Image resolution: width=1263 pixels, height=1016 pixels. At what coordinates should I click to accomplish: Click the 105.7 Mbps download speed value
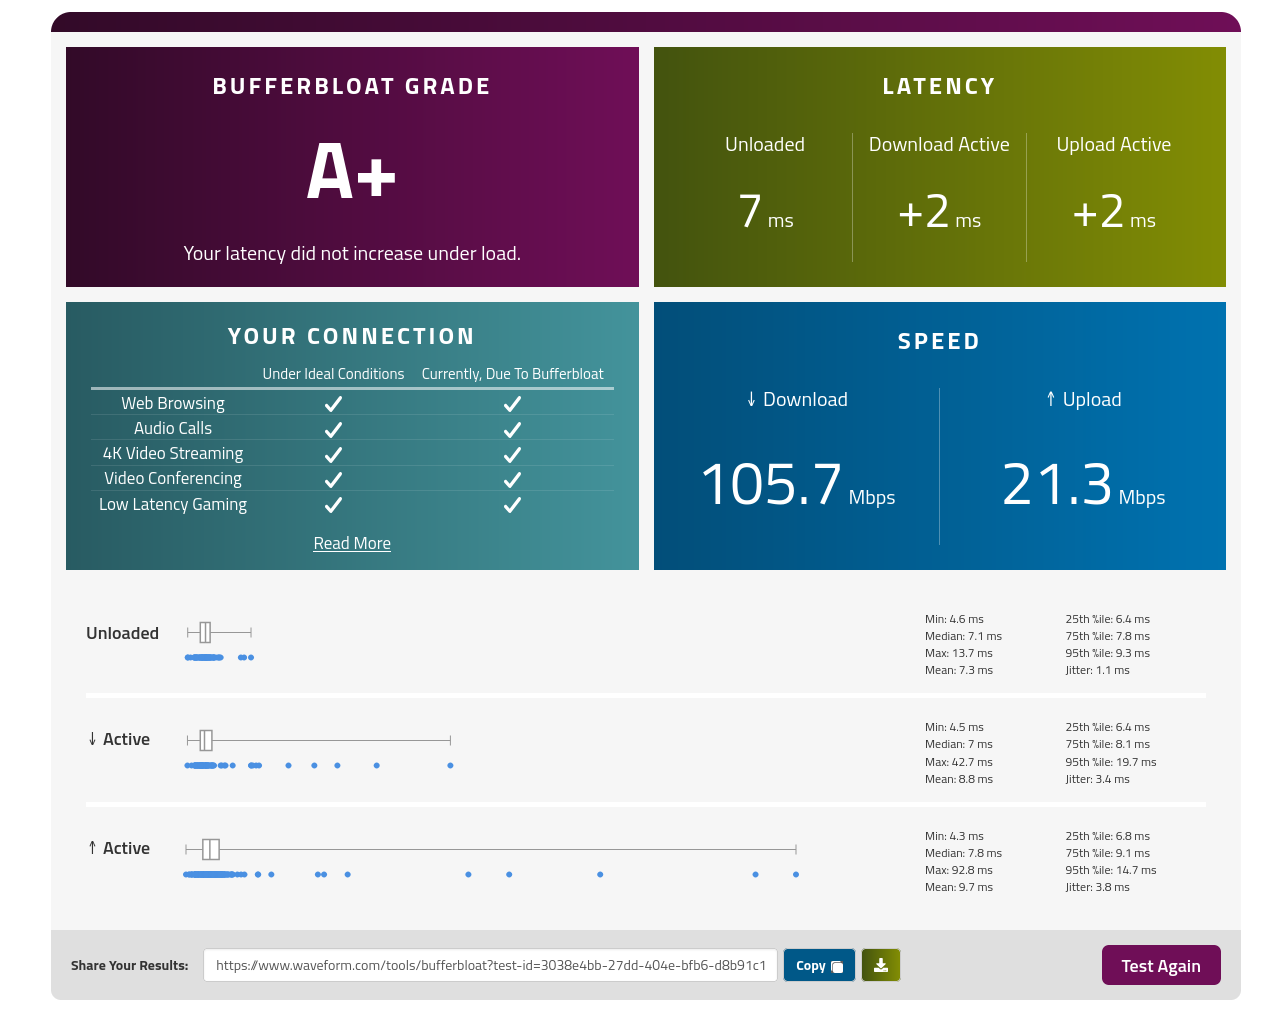pyautogui.click(x=798, y=485)
